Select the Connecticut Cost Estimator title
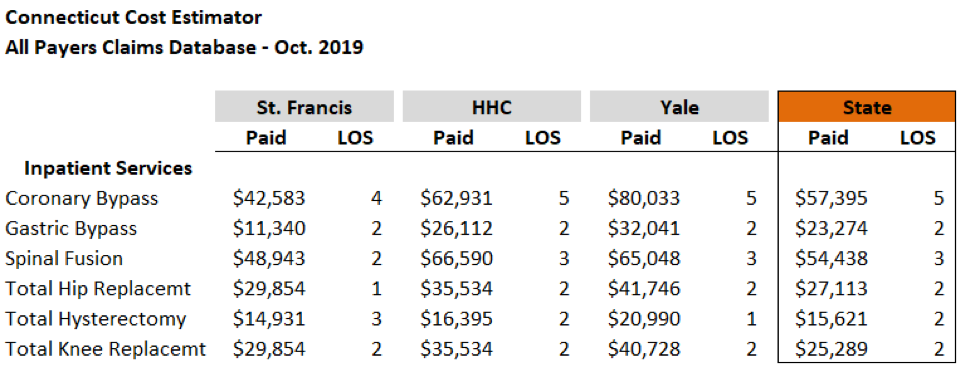The width and height of the screenshot is (974, 381). (x=134, y=17)
